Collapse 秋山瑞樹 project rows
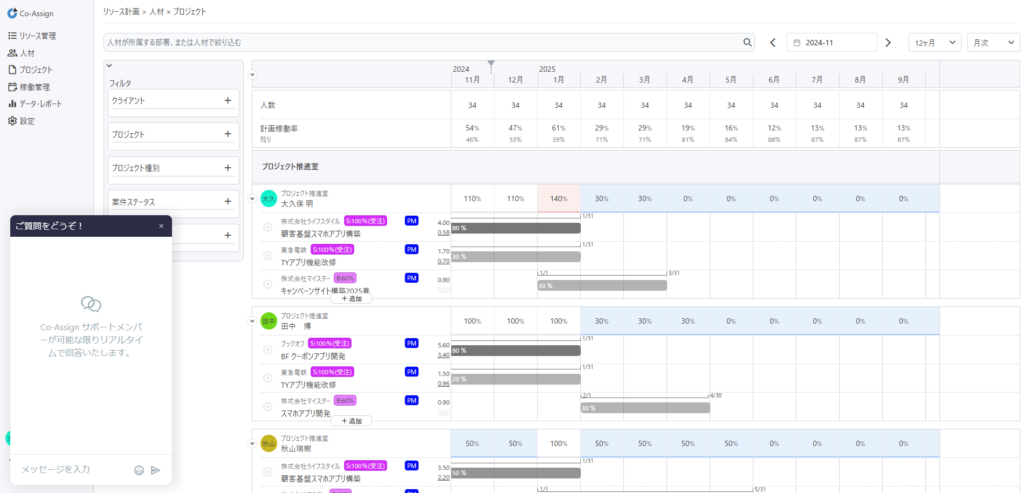 (x=253, y=443)
